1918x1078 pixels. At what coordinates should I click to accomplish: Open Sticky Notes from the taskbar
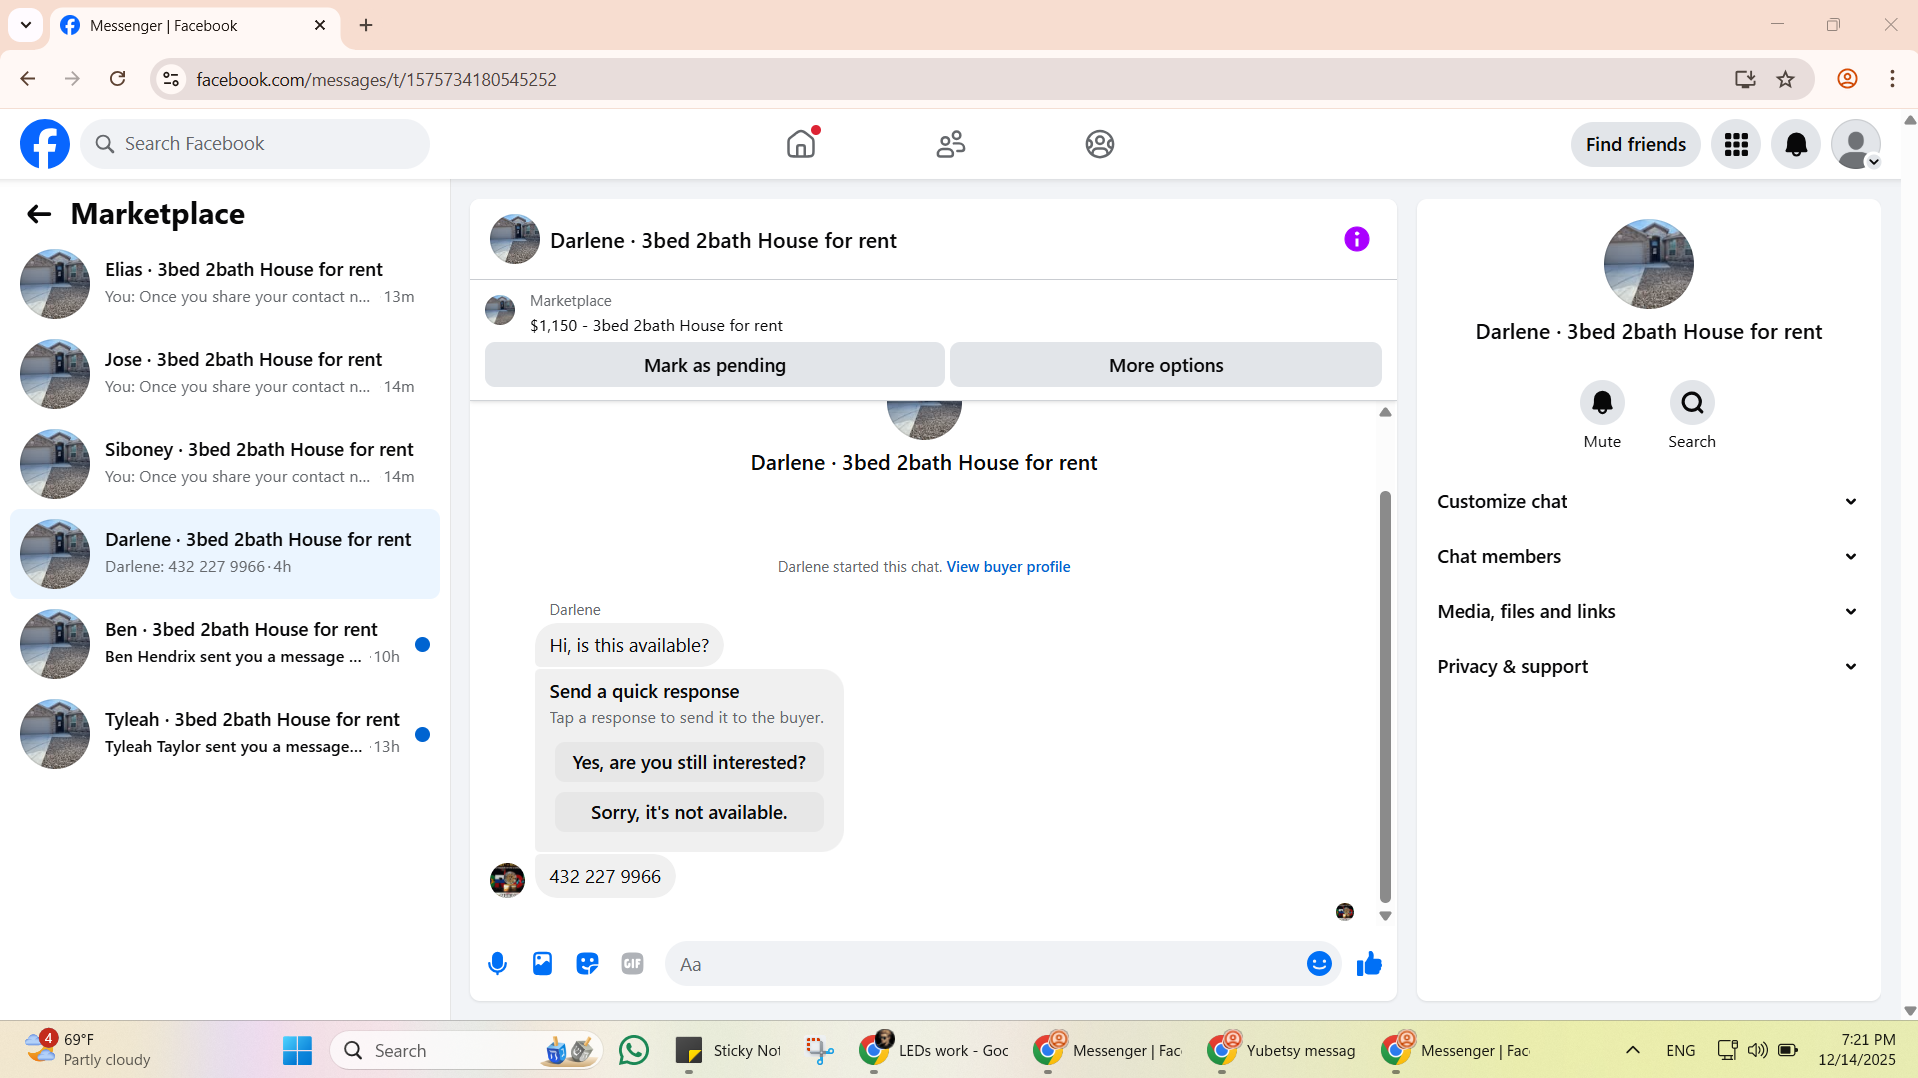[x=729, y=1050]
